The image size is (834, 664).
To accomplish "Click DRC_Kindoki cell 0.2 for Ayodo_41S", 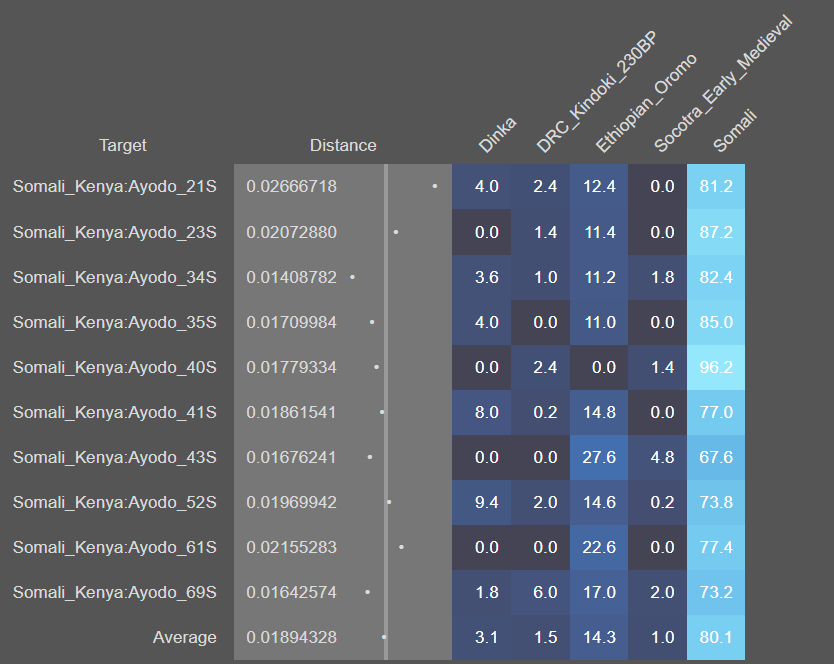I will click(x=540, y=412).
